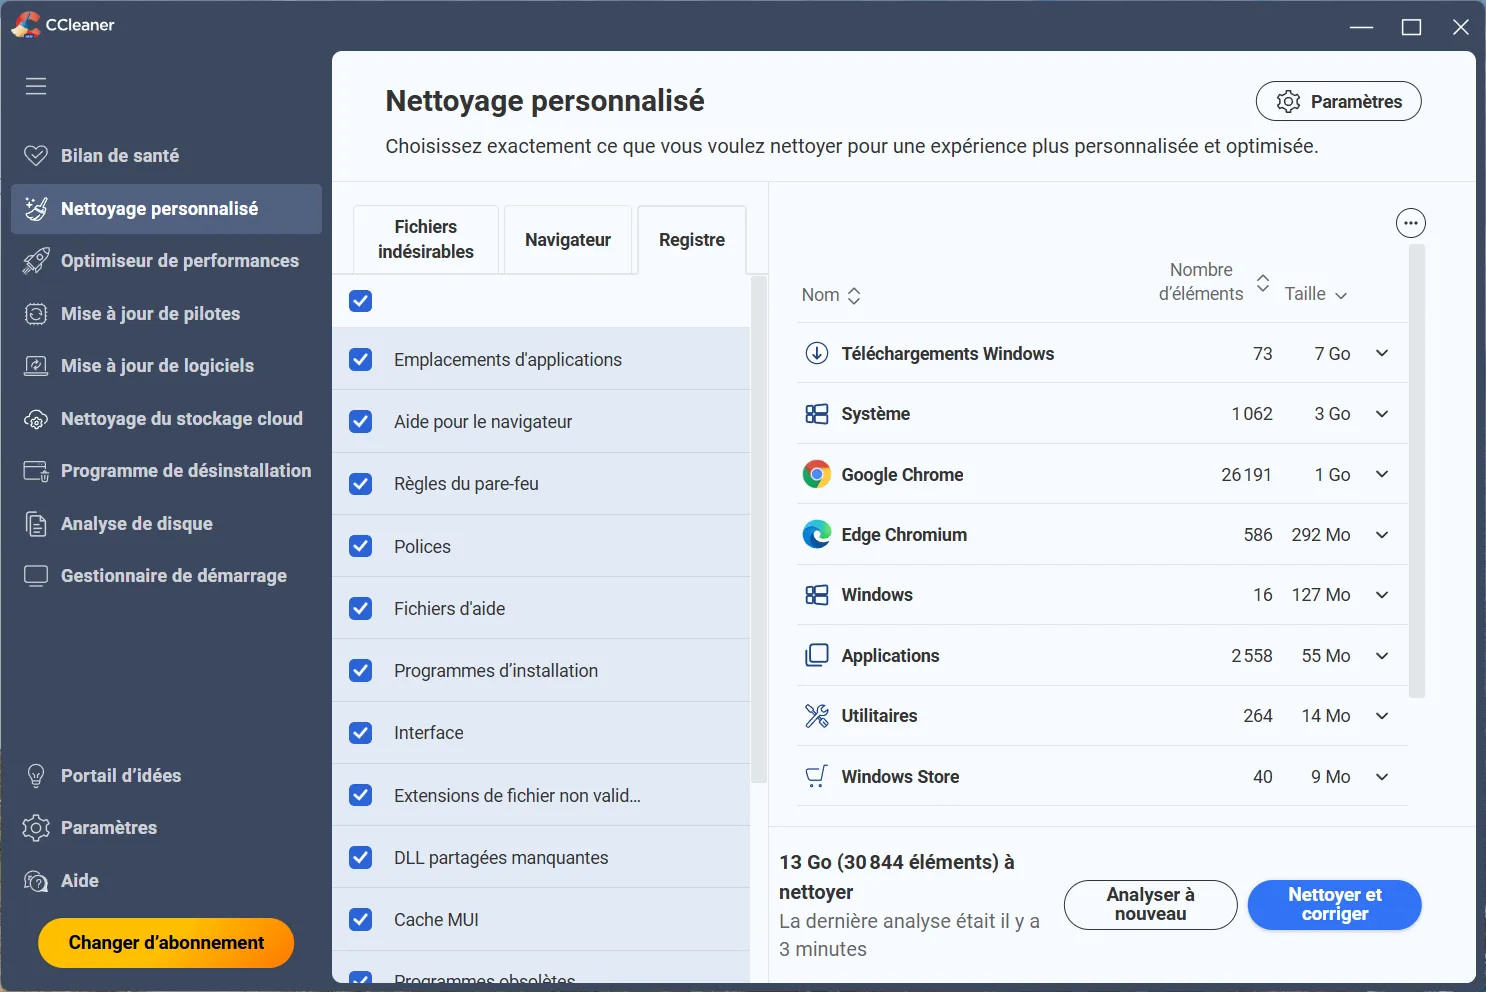This screenshot has width=1486, height=992.
Task: Click the Mise à jour de pilotes icon
Action: click(x=37, y=313)
